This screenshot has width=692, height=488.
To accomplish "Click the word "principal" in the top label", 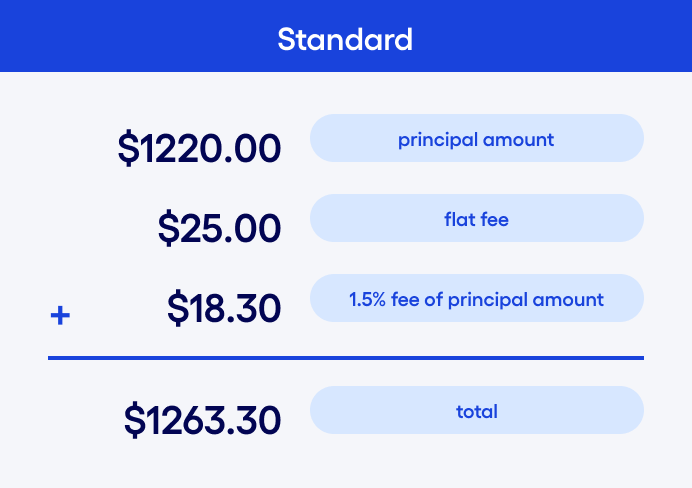I will 434,139.
